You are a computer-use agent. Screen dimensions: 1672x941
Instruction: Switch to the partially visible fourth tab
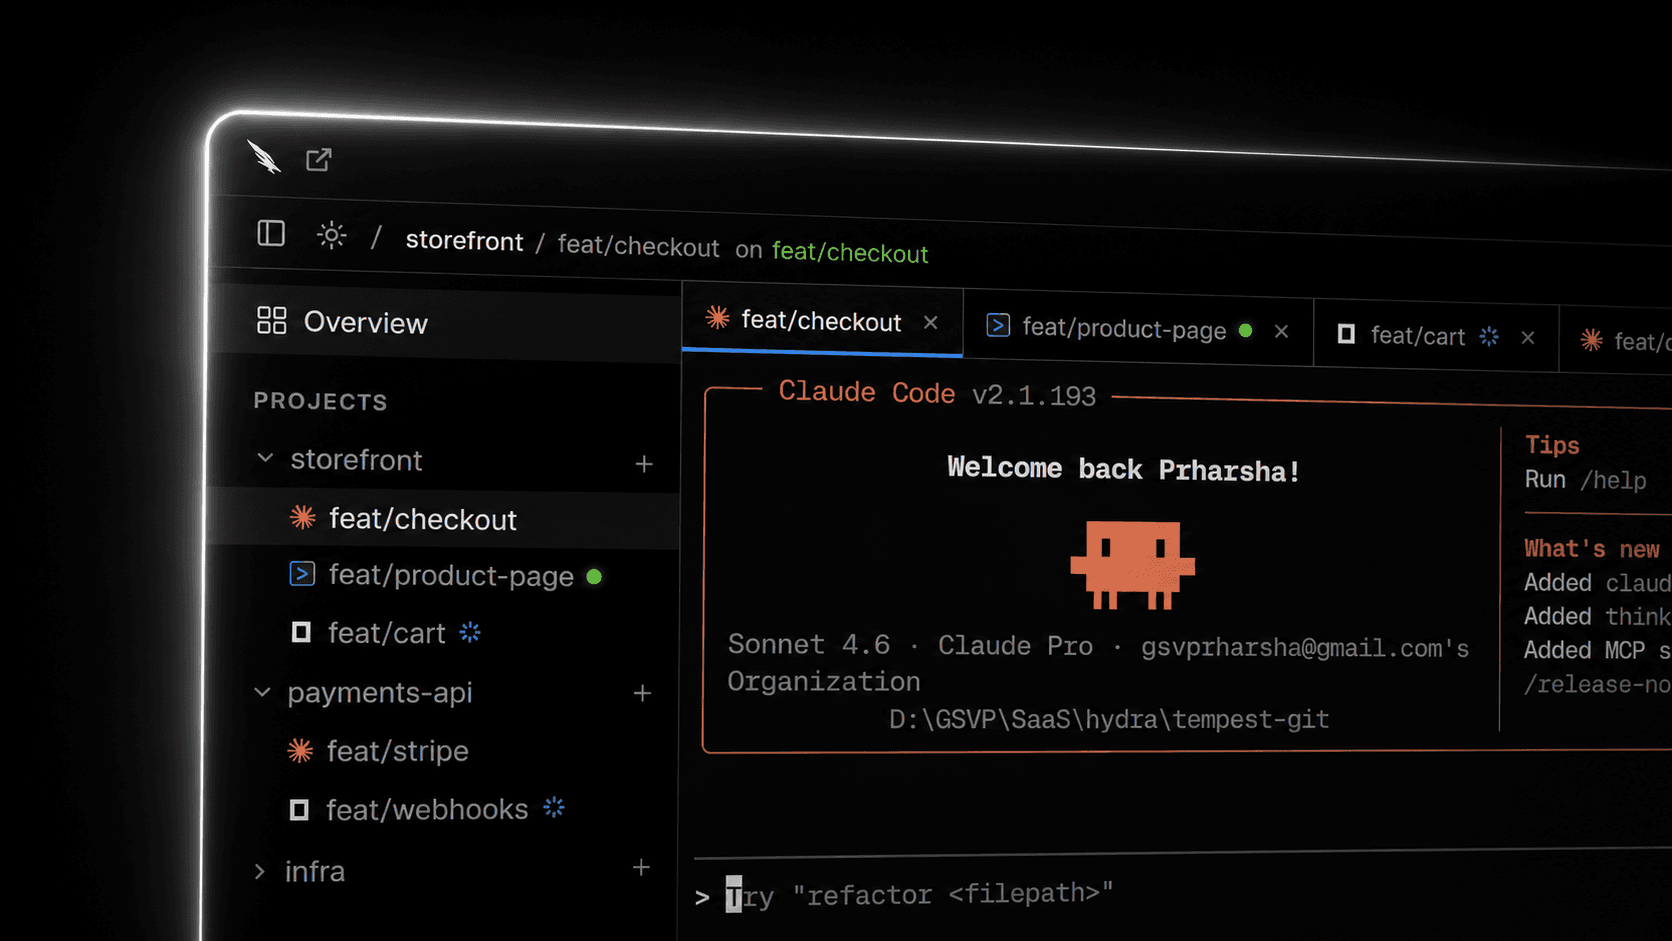pyautogui.click(x=1617, y=340)
